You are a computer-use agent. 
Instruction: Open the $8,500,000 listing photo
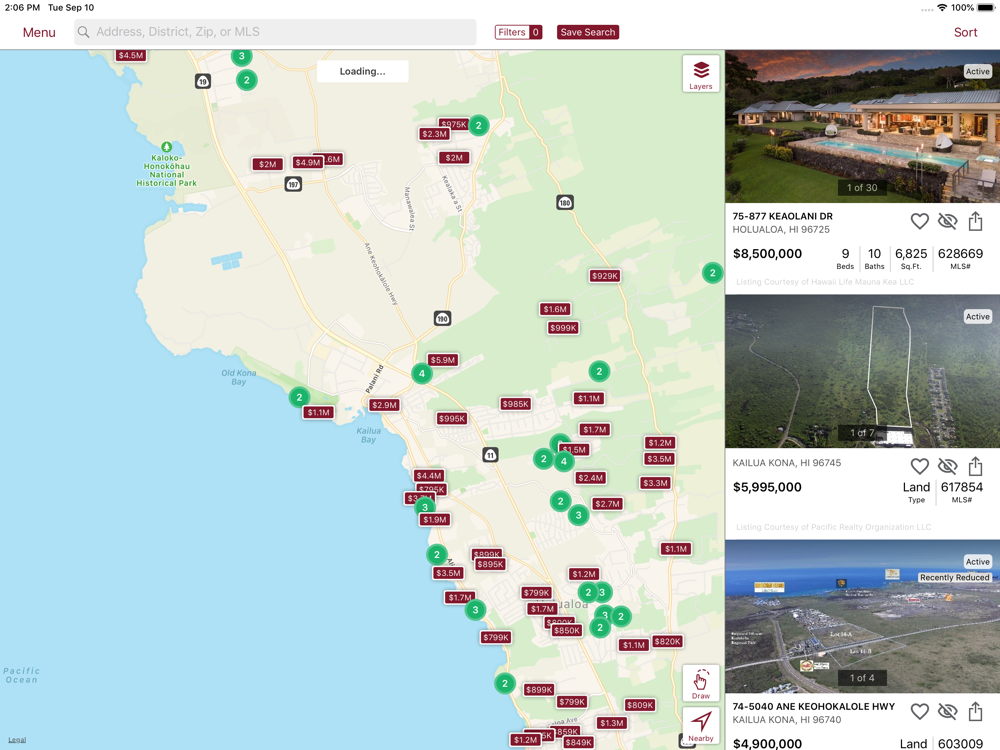(x=862, y=126)
